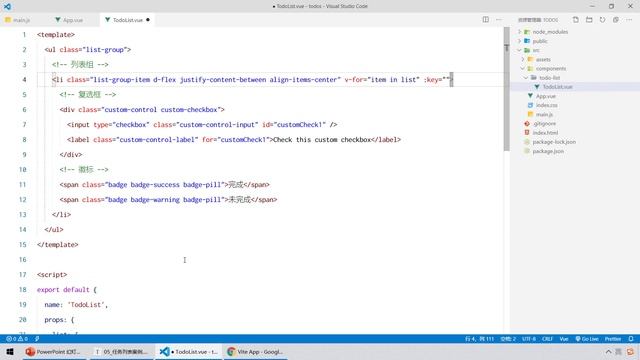Screen dimensions: 640x360
Task: Show hidden system tray icons
Action: 608,351
